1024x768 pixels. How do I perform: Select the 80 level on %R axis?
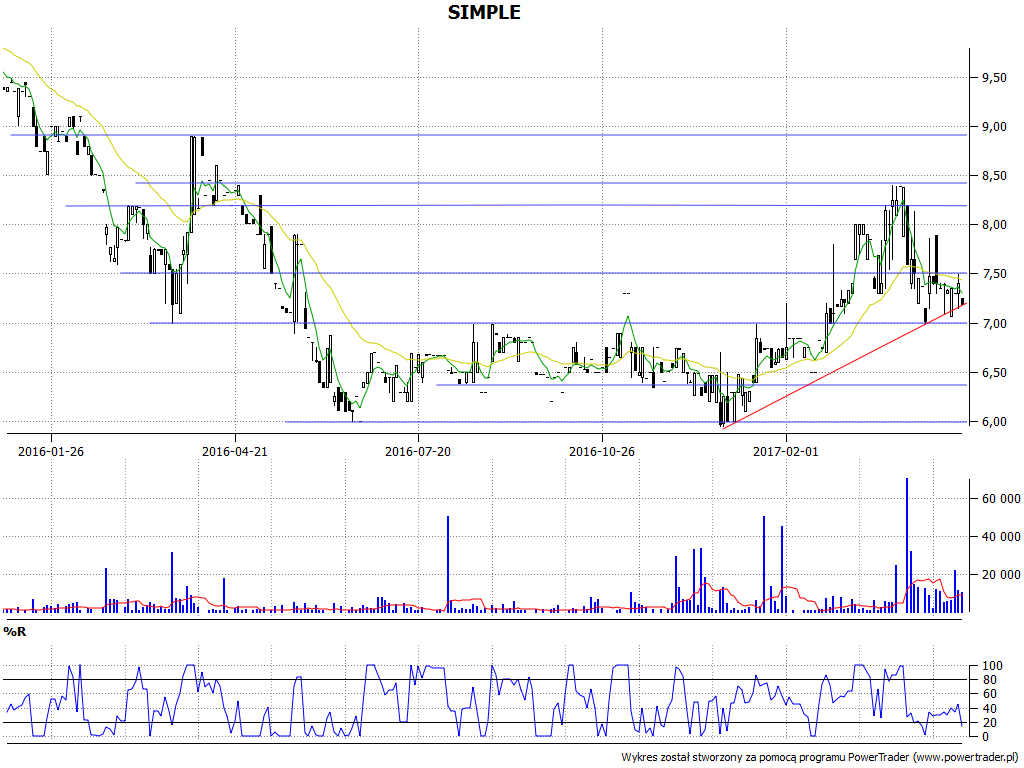(x=989, y=680)
